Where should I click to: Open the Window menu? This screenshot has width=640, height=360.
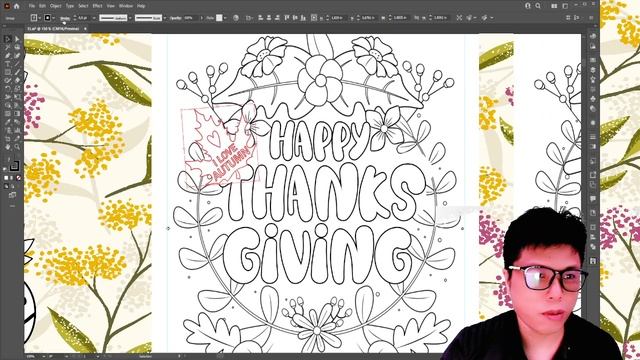[x=126, y=6]
